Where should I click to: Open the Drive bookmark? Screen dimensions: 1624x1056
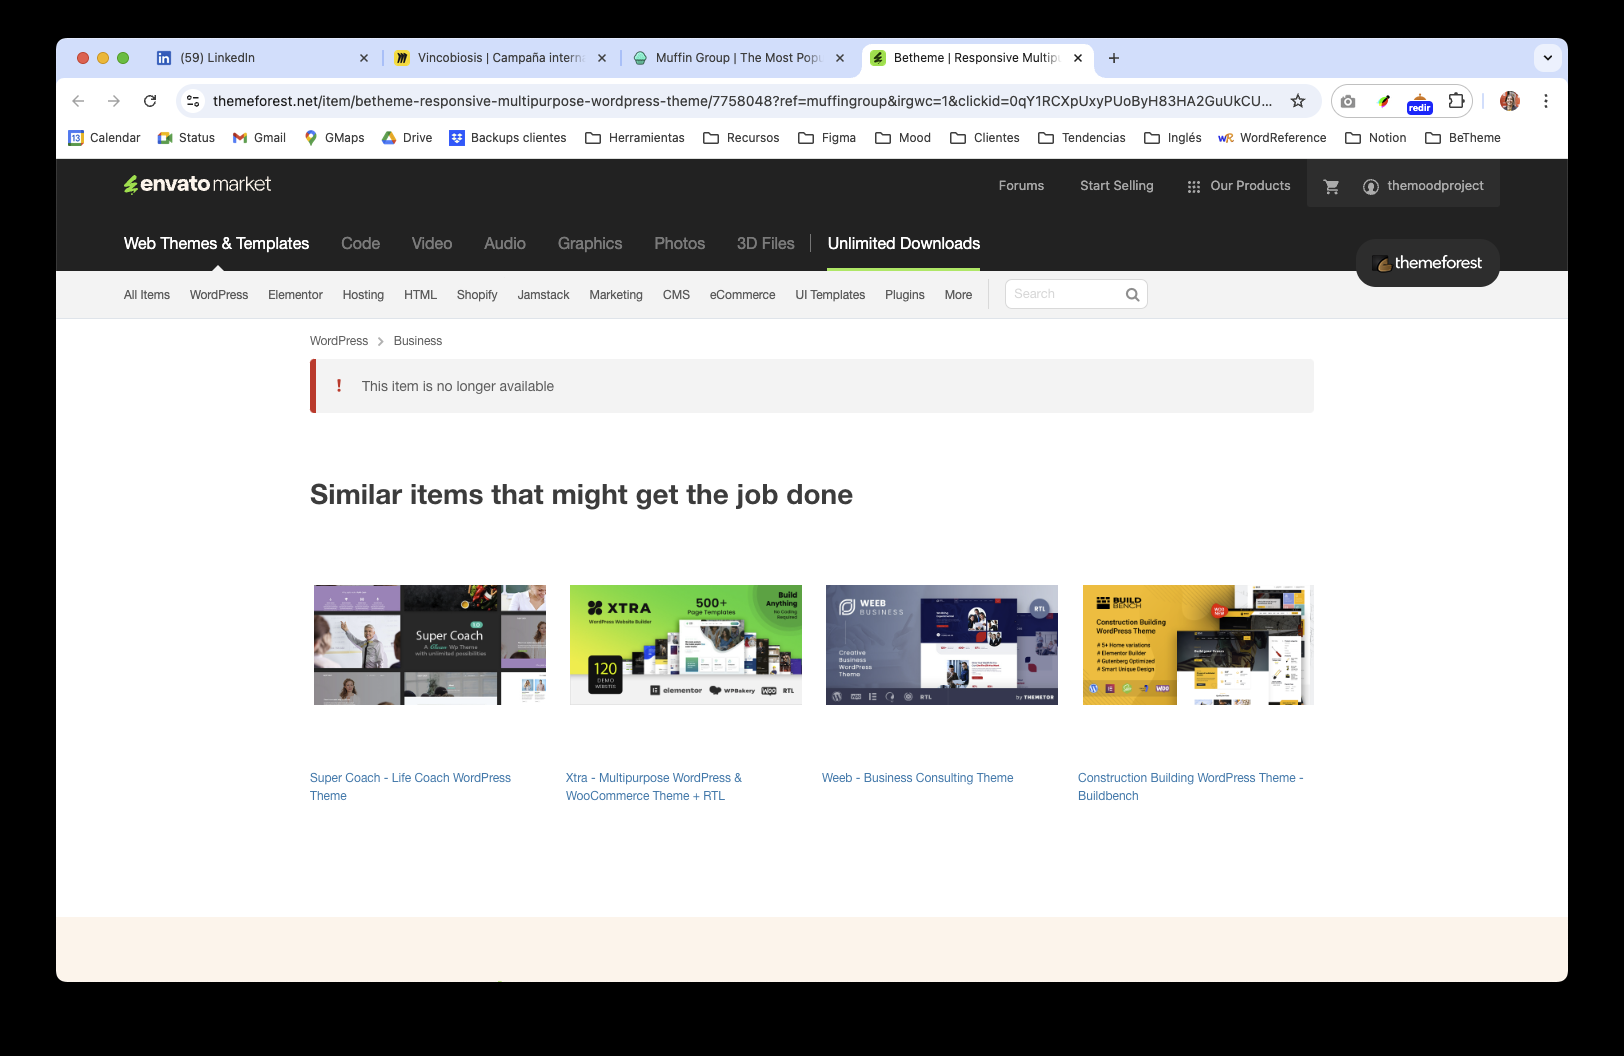pos(407,138)
